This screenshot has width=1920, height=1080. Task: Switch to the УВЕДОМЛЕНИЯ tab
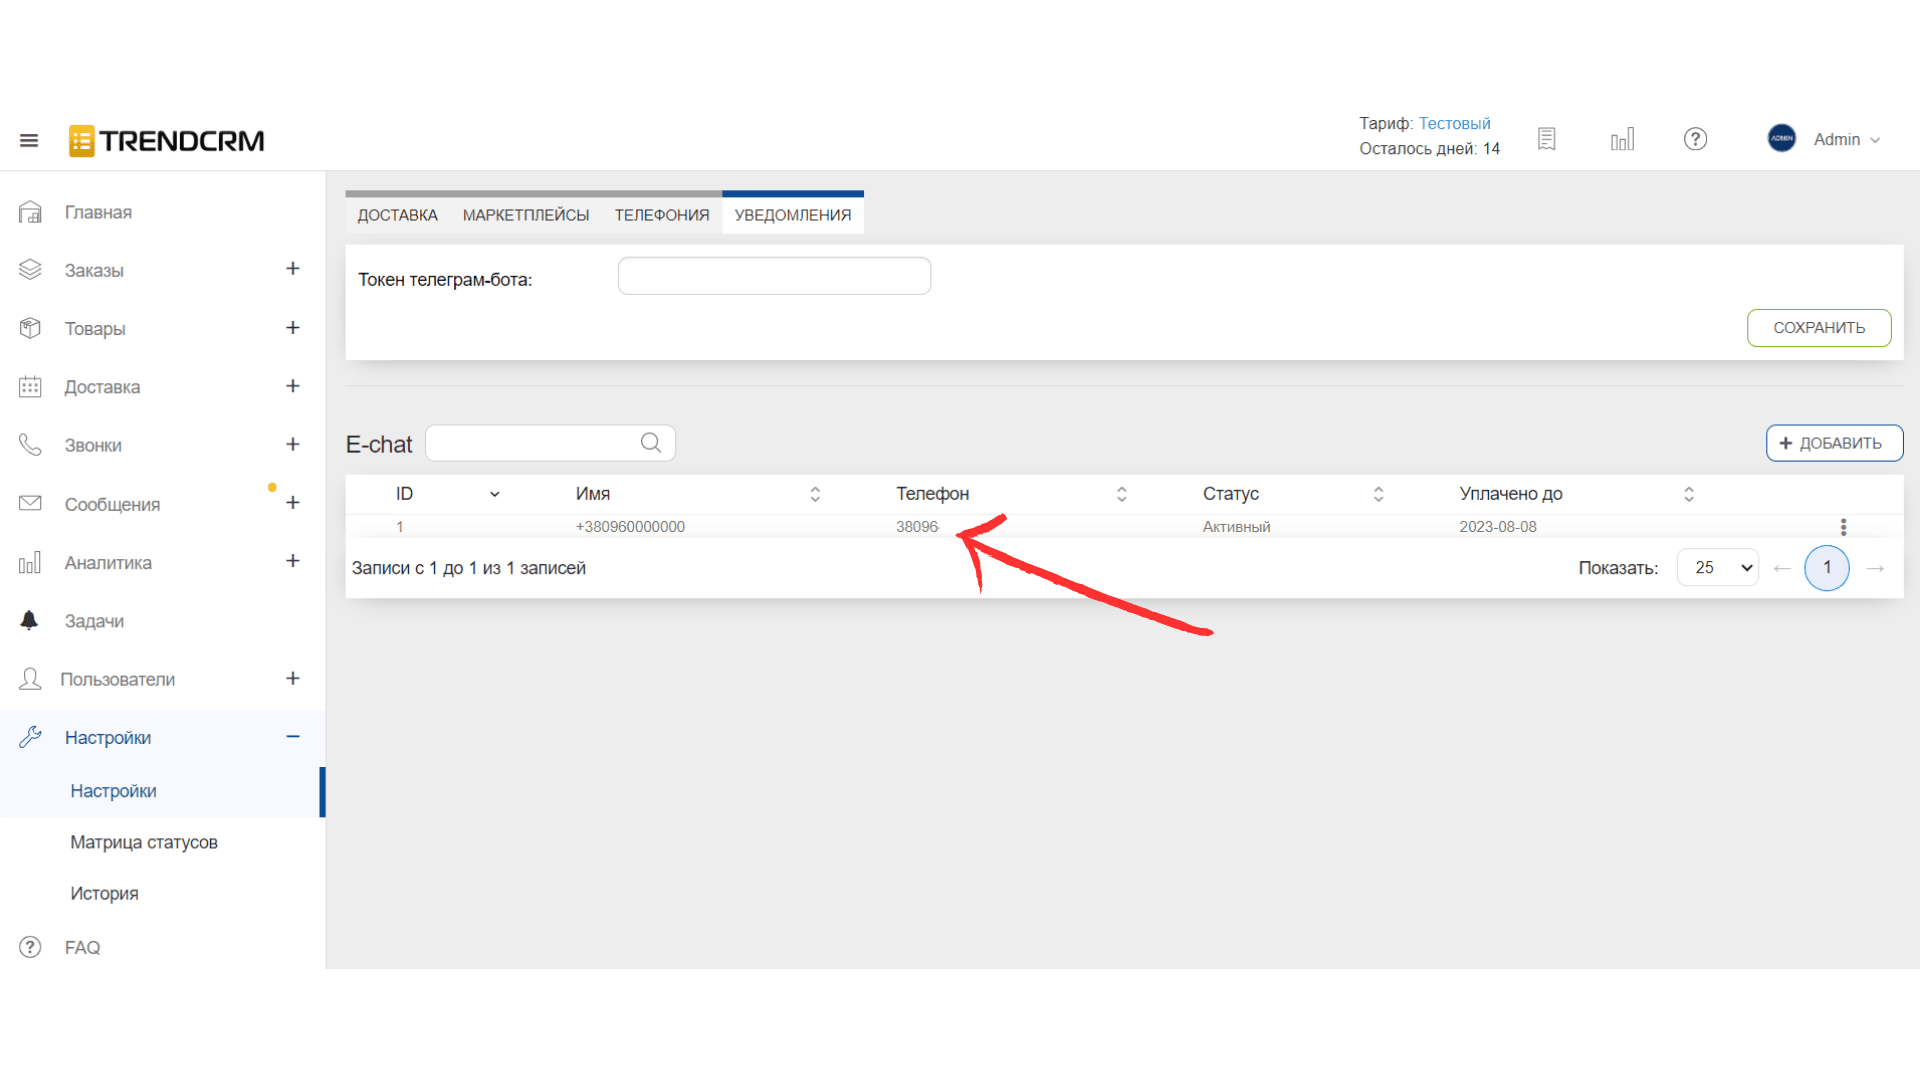point(793,215)
